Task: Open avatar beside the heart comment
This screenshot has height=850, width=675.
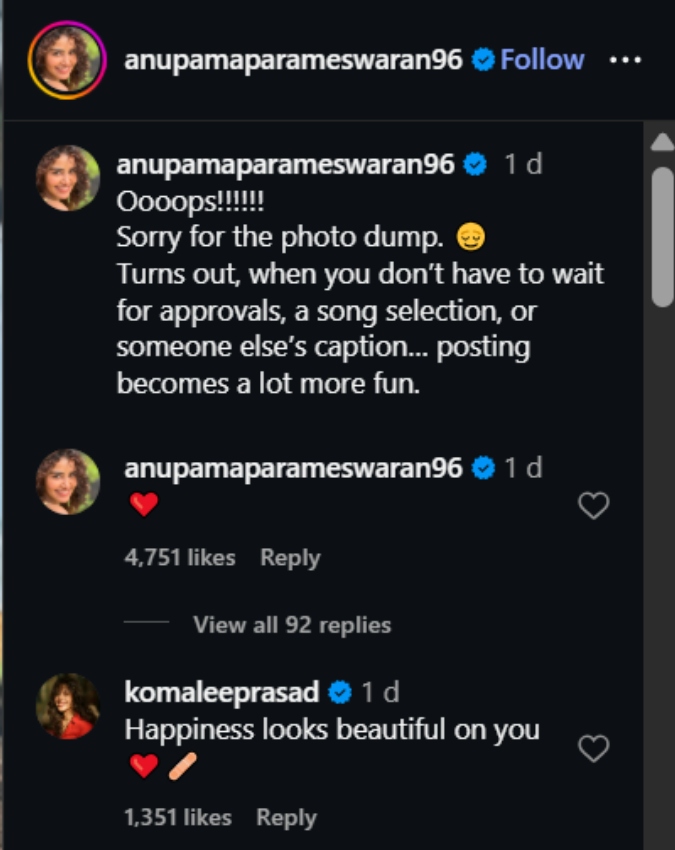Action: (68, 481)
